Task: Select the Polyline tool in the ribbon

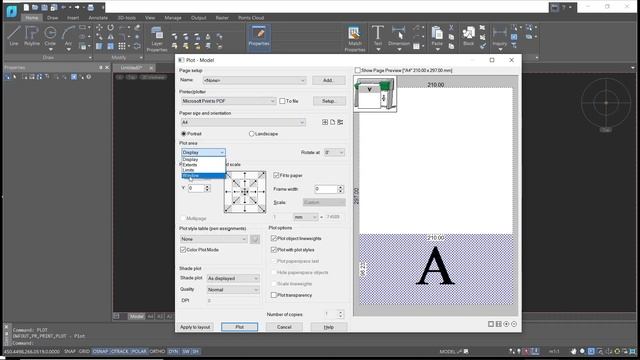Action: click(x=32, y=35)
